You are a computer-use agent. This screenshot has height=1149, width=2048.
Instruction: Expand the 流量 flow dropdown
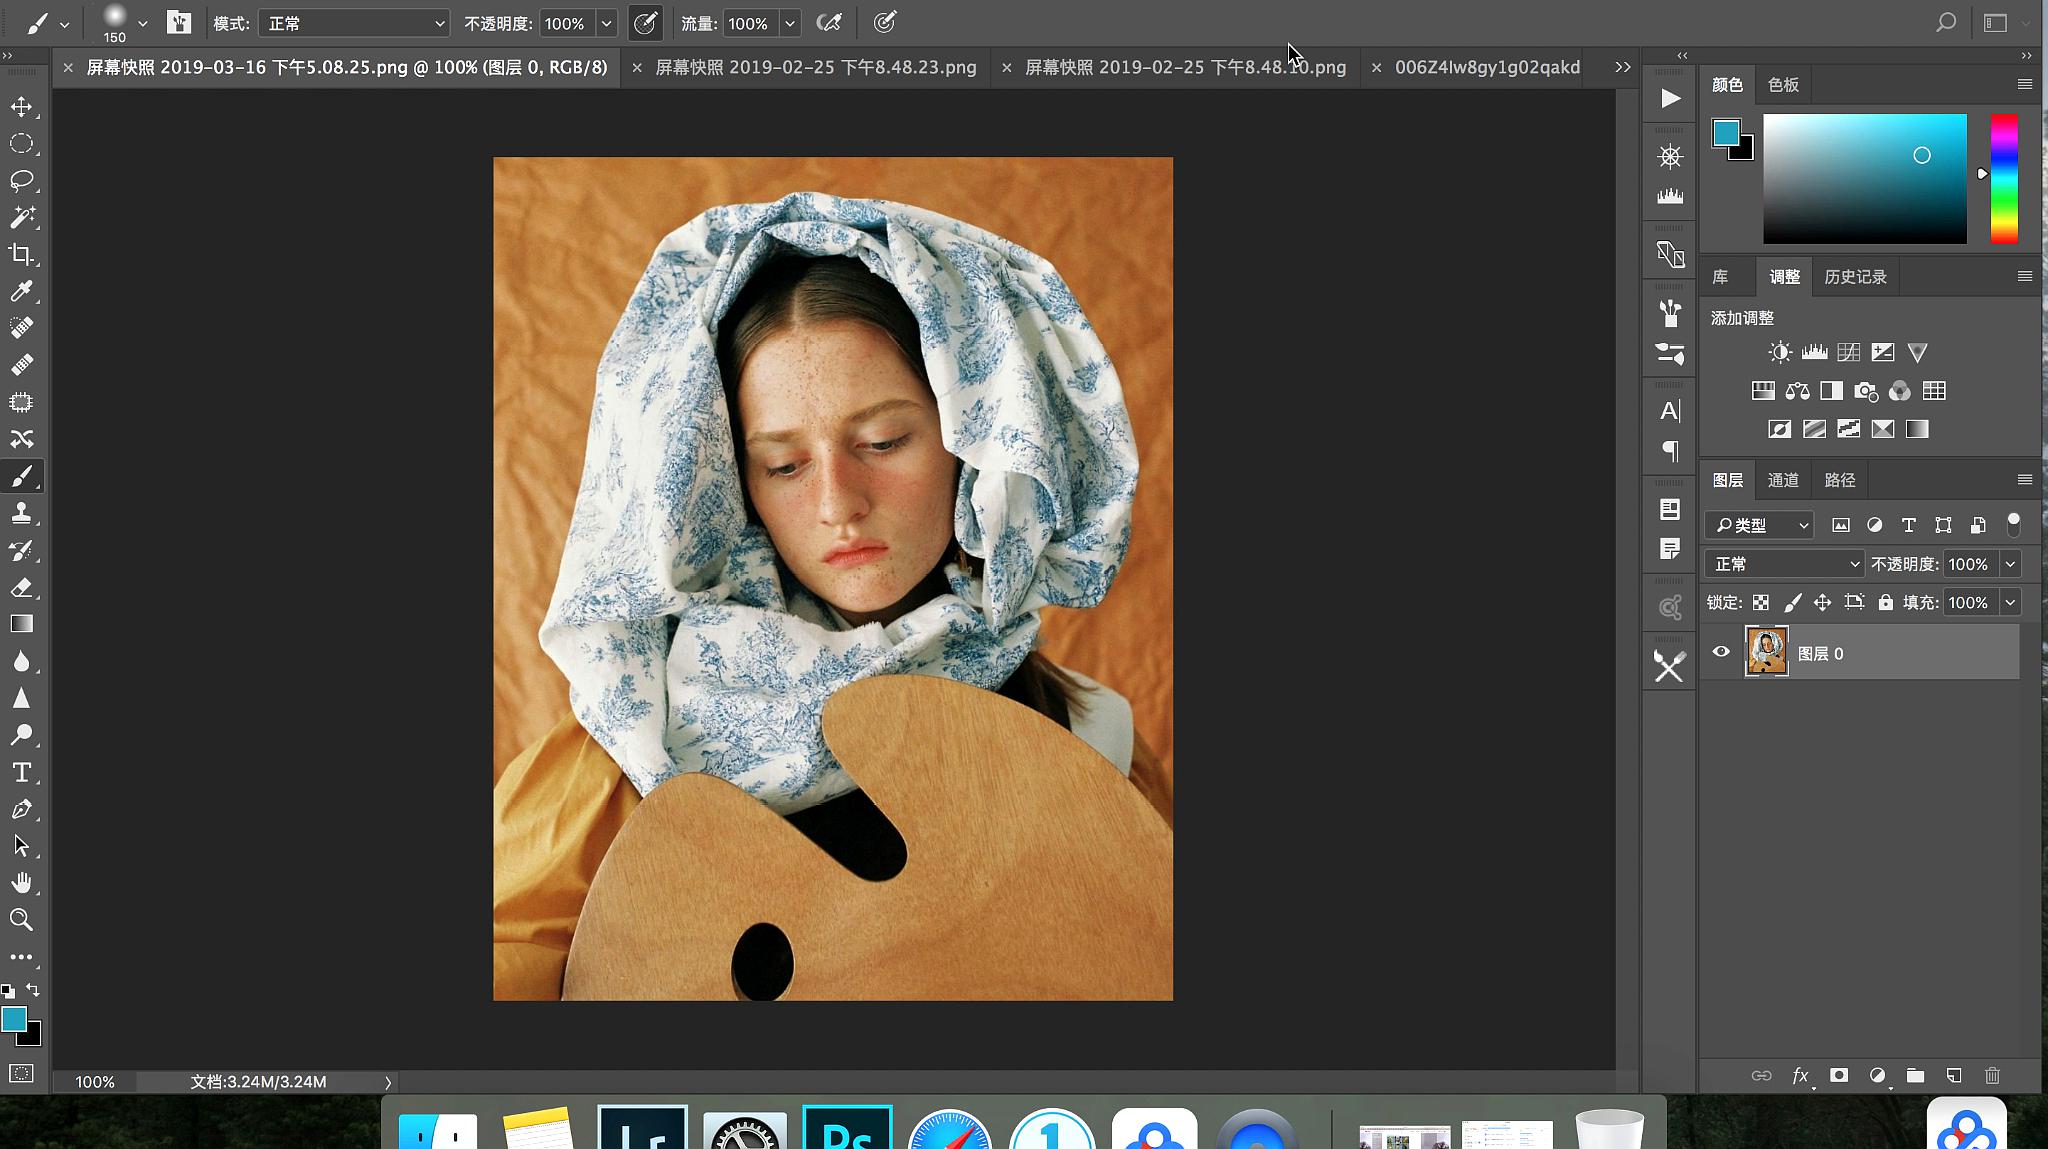pos(789,23)
